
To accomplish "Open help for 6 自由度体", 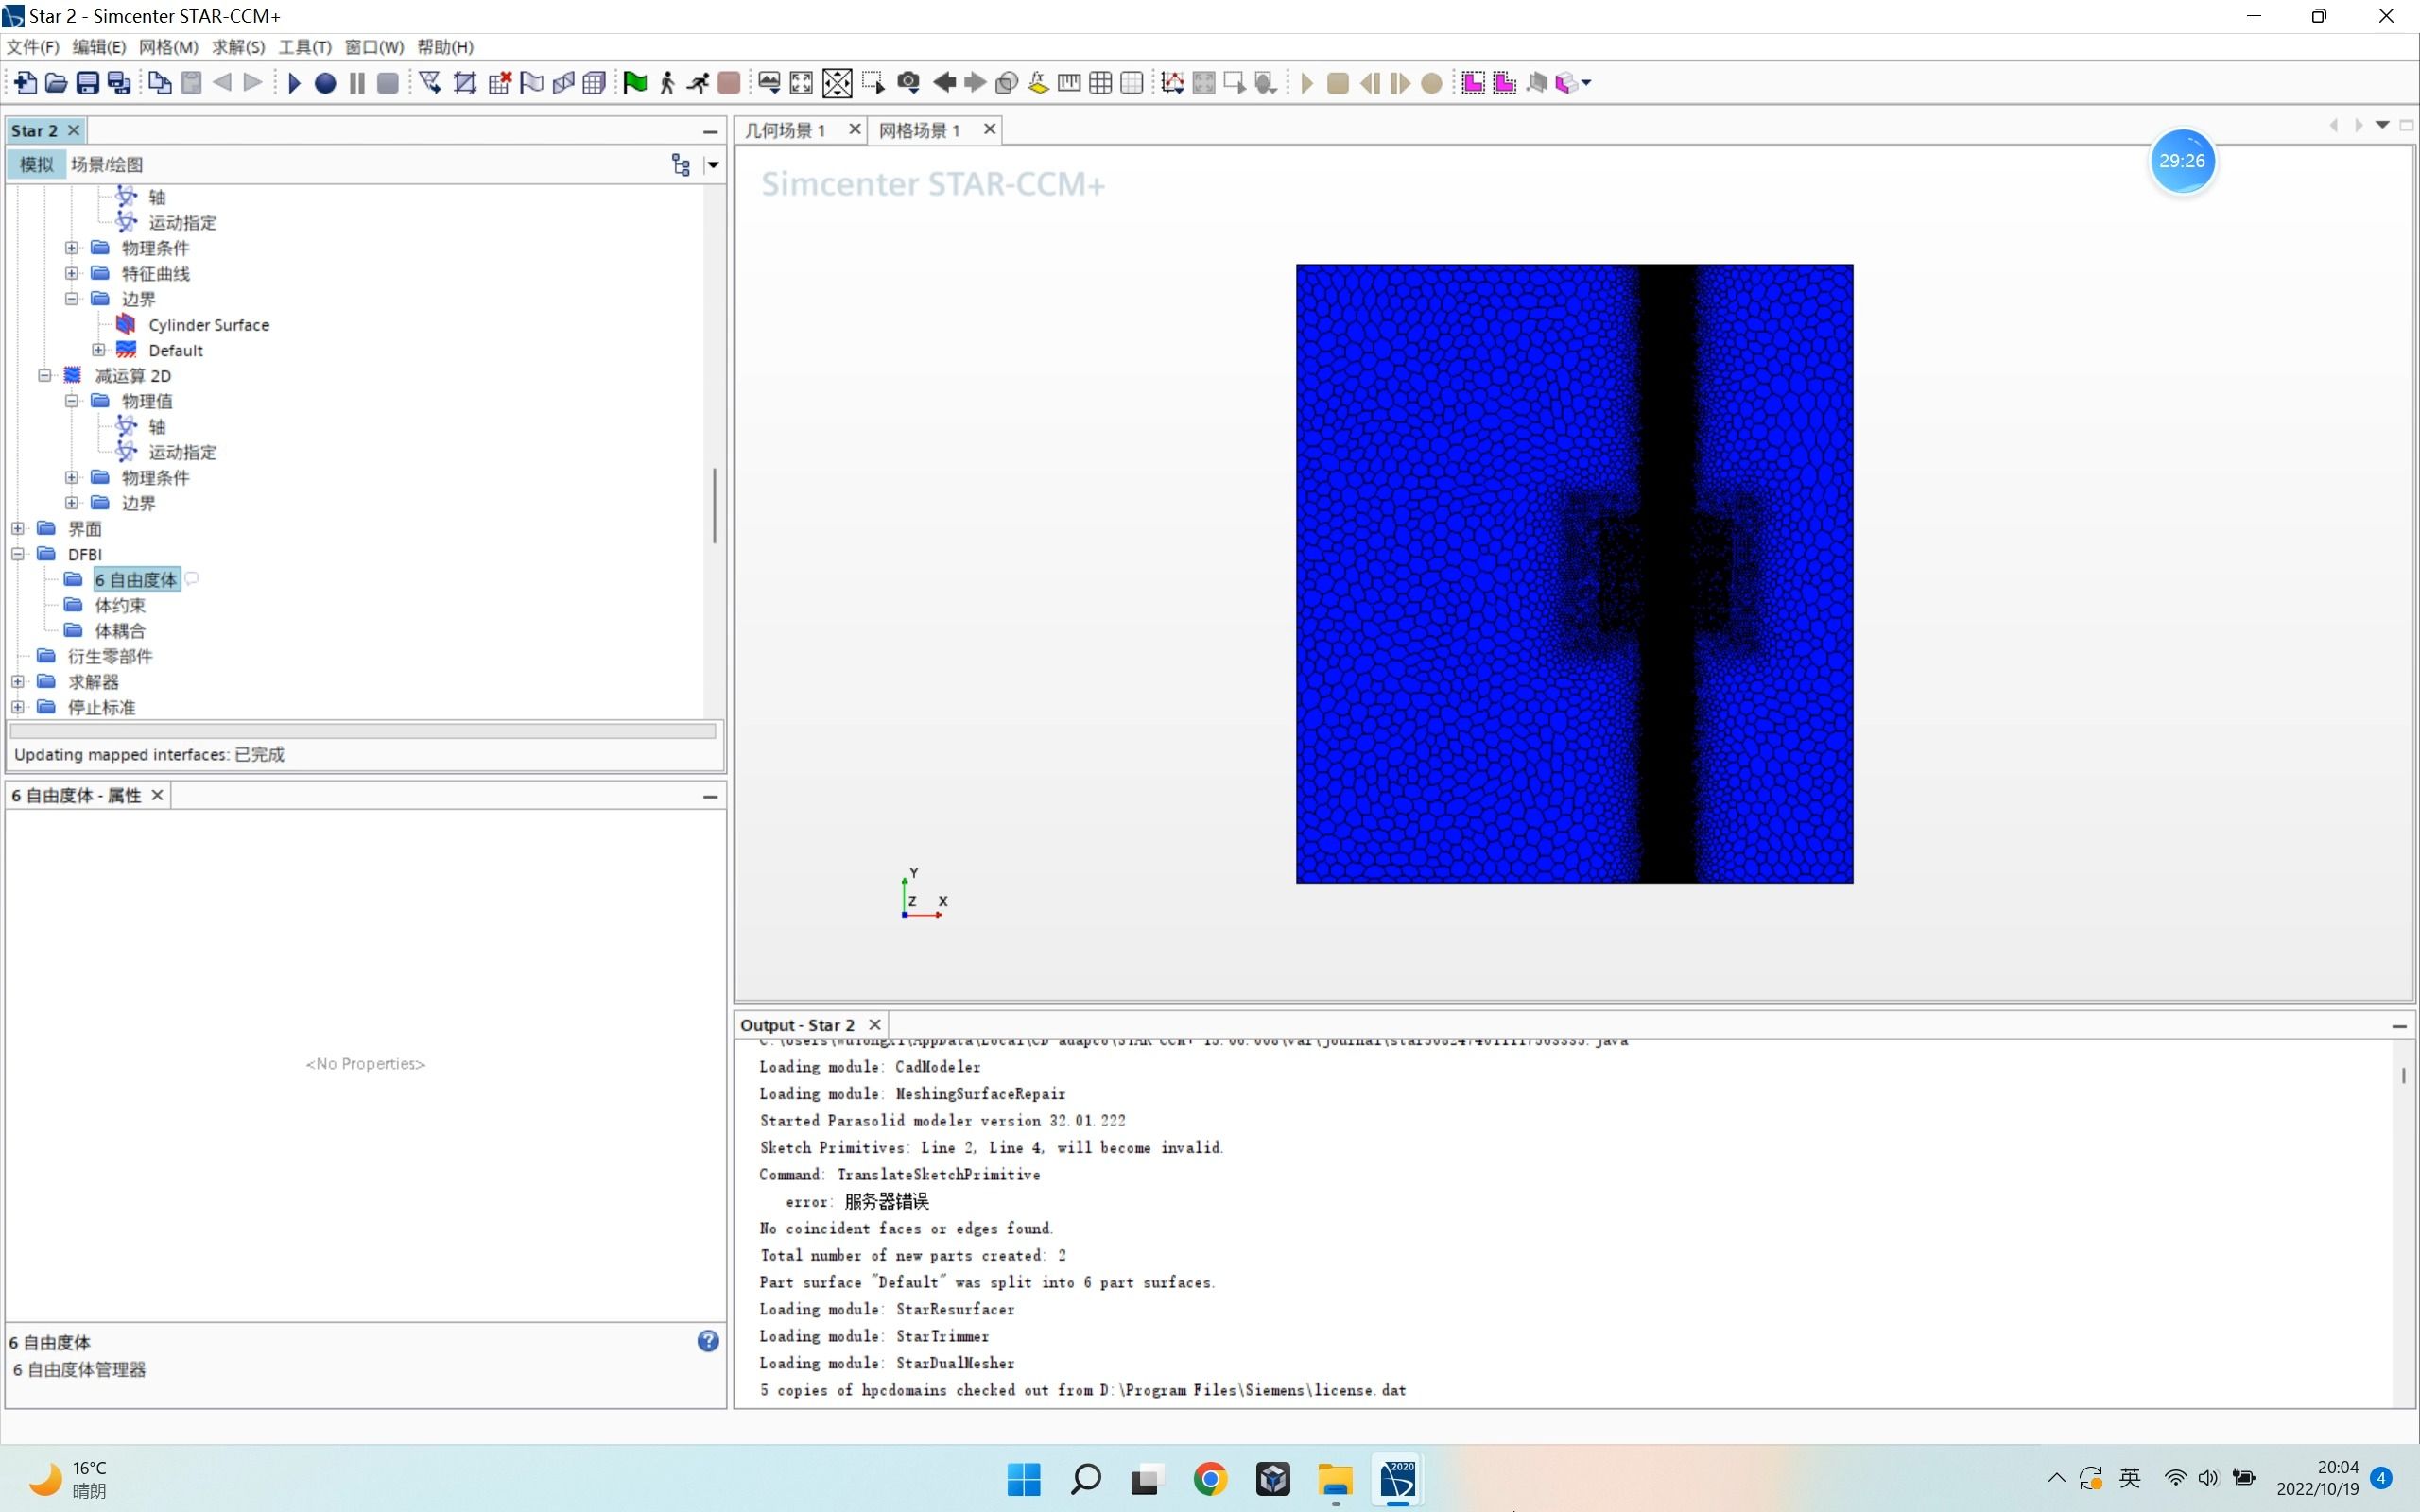I will point(708,1341).
